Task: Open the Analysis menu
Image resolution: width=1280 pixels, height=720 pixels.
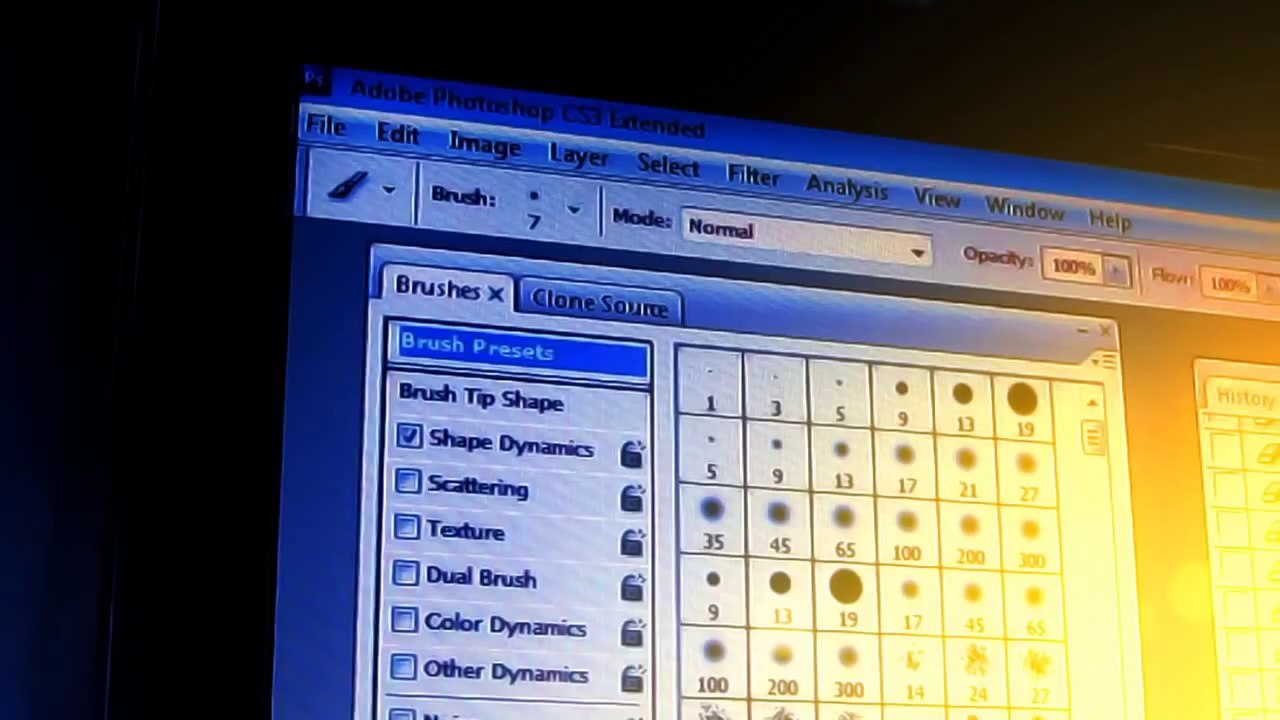Action: (846, 187)
